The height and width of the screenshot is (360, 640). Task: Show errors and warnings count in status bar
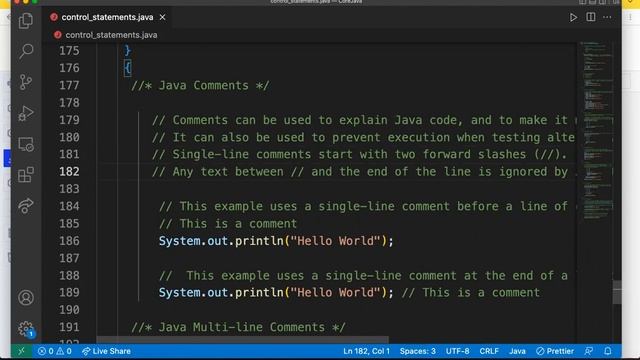(x=55, y=351)
